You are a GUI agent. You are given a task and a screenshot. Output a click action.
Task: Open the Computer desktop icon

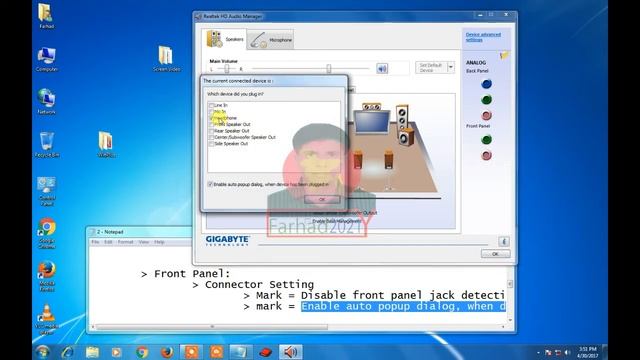pyautogui.click(x=46, y=60)
